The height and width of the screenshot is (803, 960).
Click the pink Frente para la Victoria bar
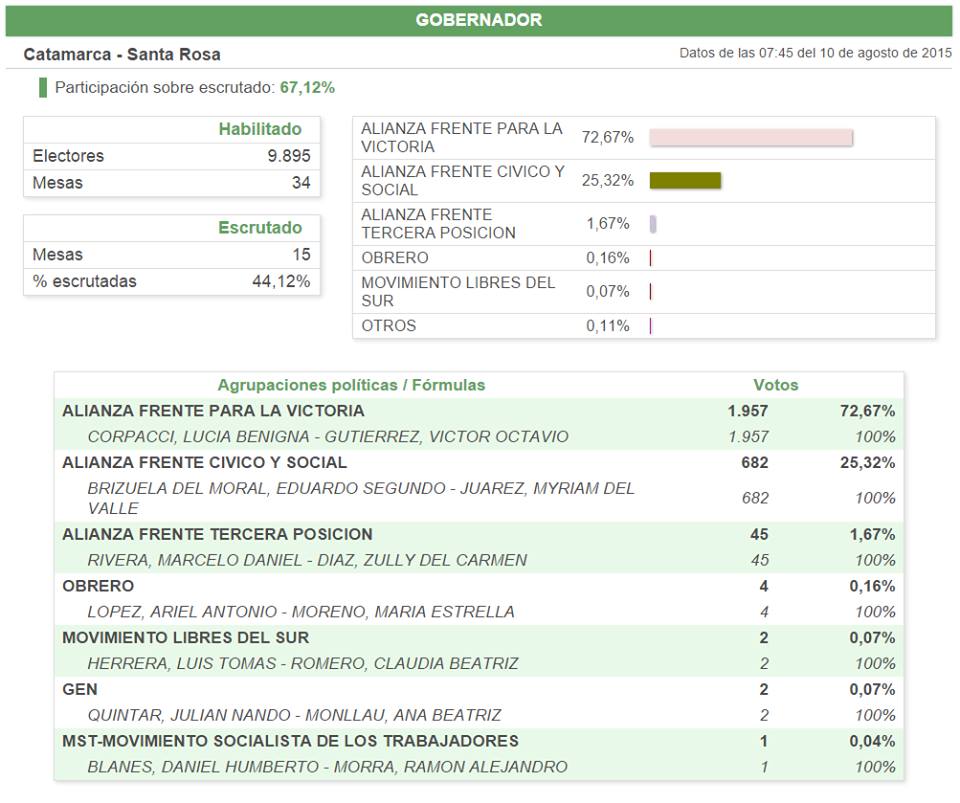pos(750,138)
